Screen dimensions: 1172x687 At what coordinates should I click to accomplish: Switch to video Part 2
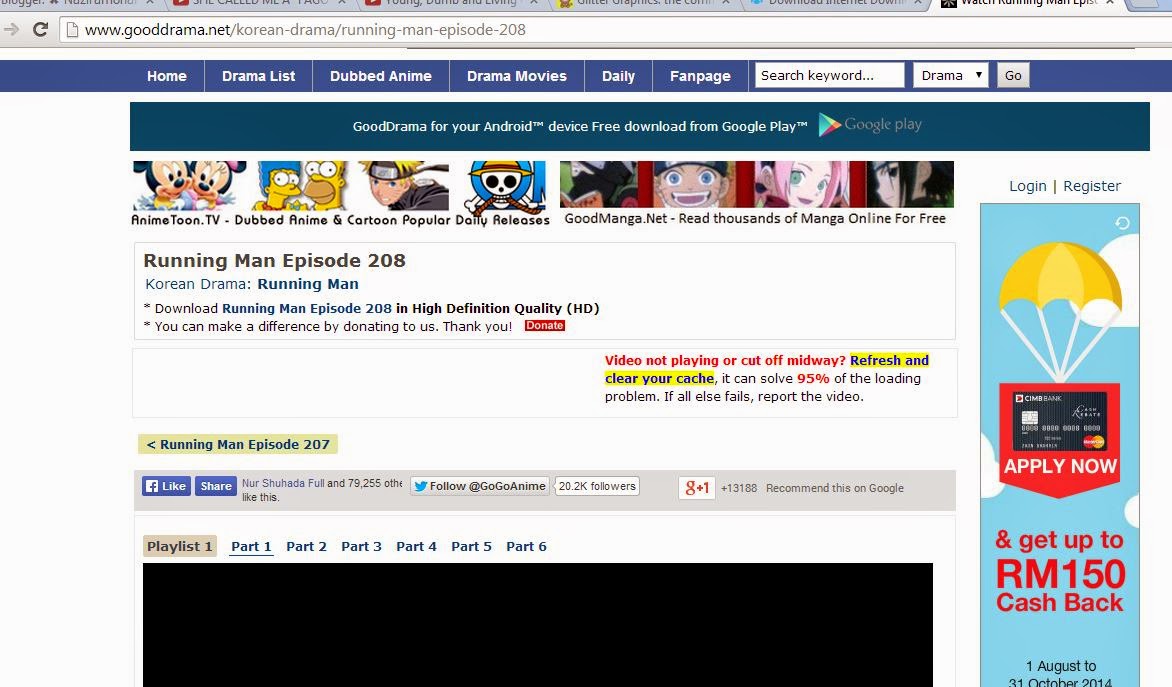(x=306, y=546)
